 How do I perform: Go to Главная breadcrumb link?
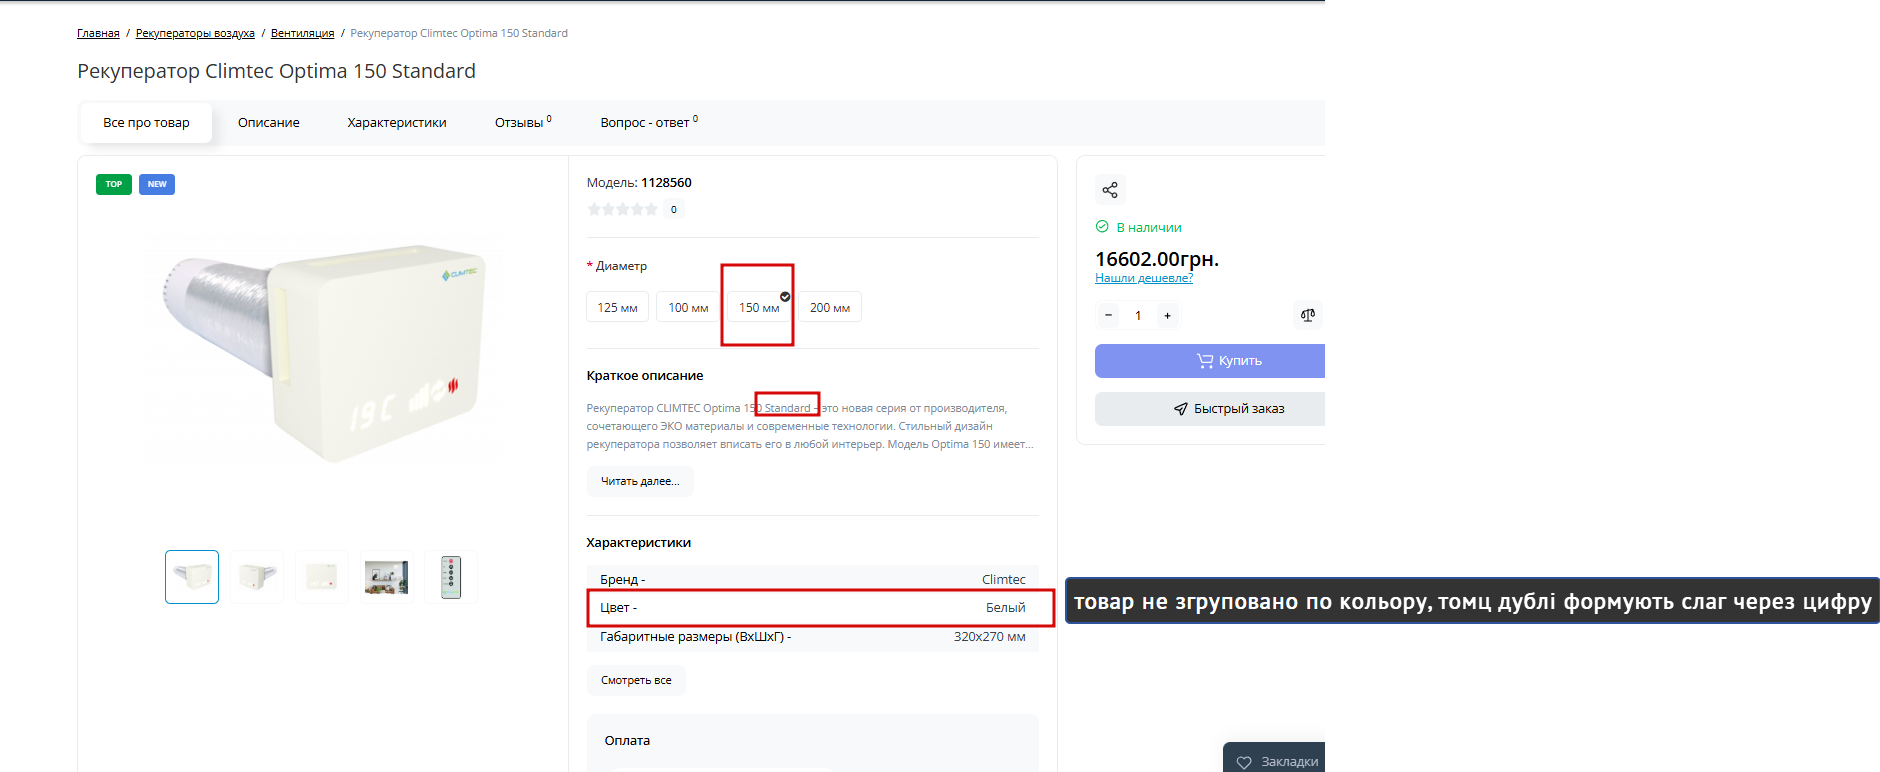point(98,33)
